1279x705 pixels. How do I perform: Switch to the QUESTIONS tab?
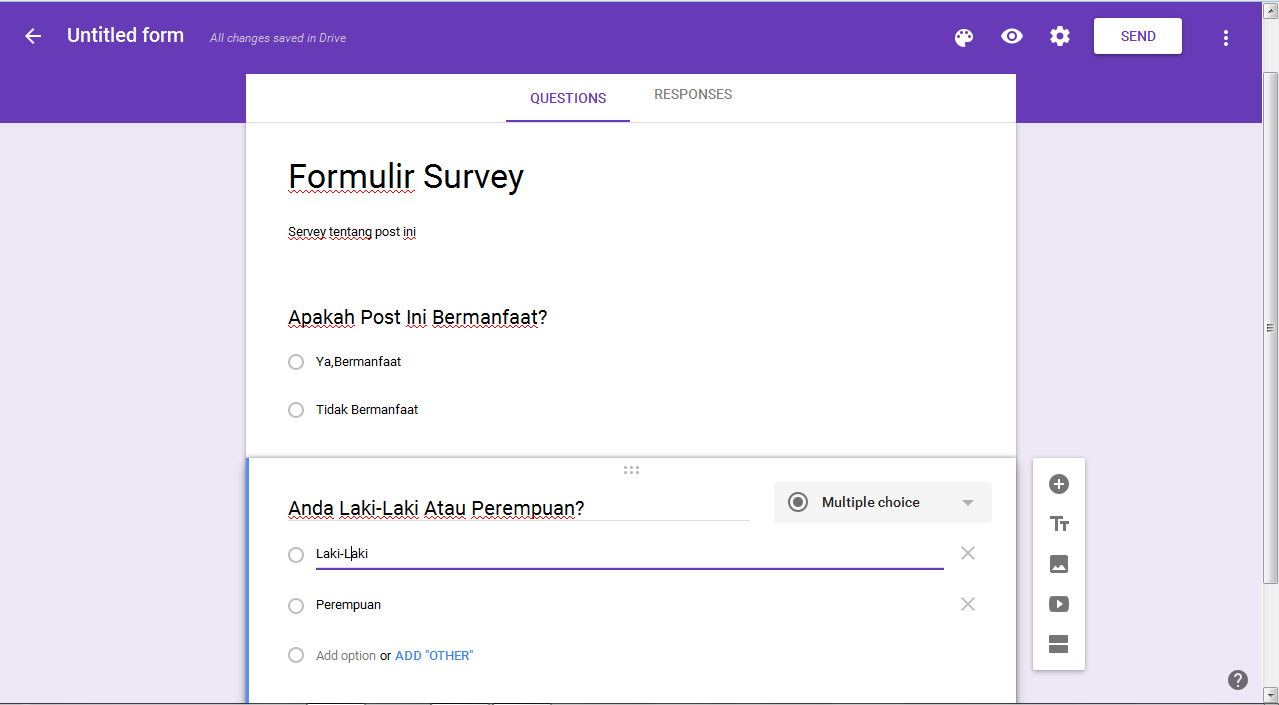pos(567,97)
